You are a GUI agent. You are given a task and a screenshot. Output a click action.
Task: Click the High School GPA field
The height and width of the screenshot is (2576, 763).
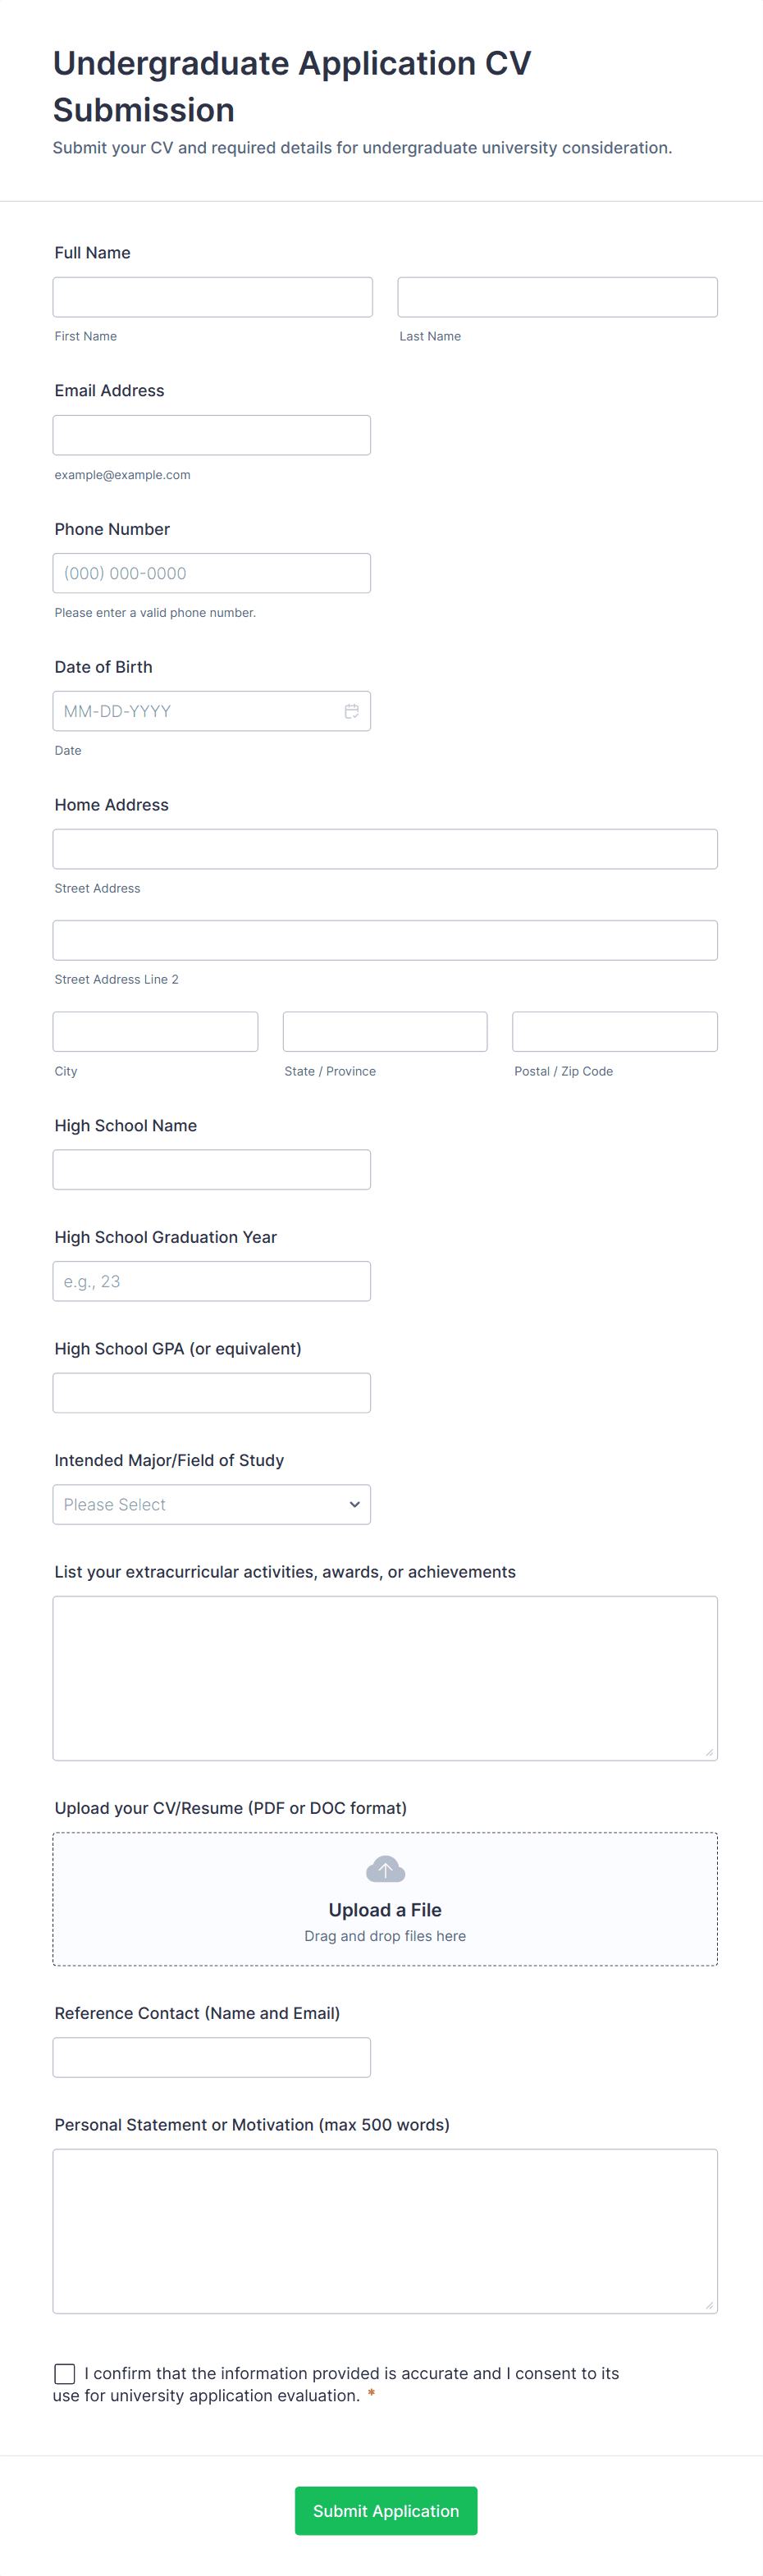tap(211, 1393)
